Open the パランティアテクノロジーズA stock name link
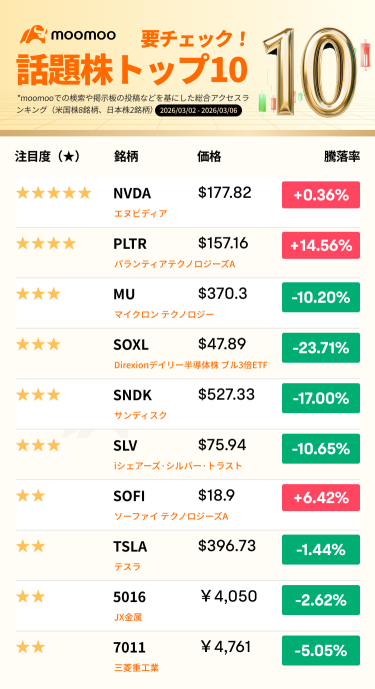 tap(174, 264)
